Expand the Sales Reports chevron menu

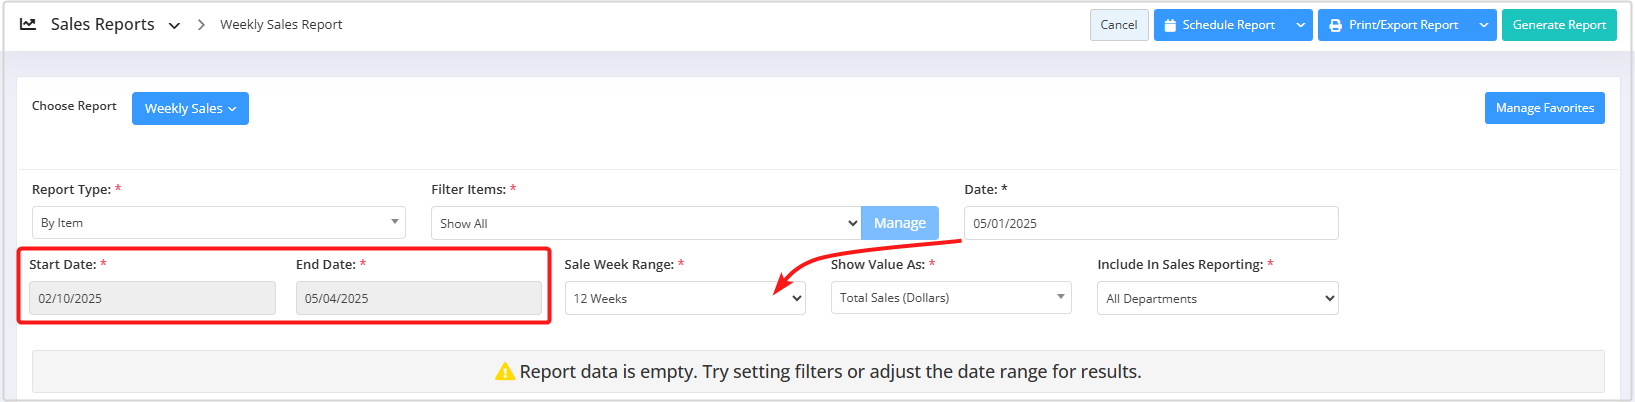click(174, 26)
